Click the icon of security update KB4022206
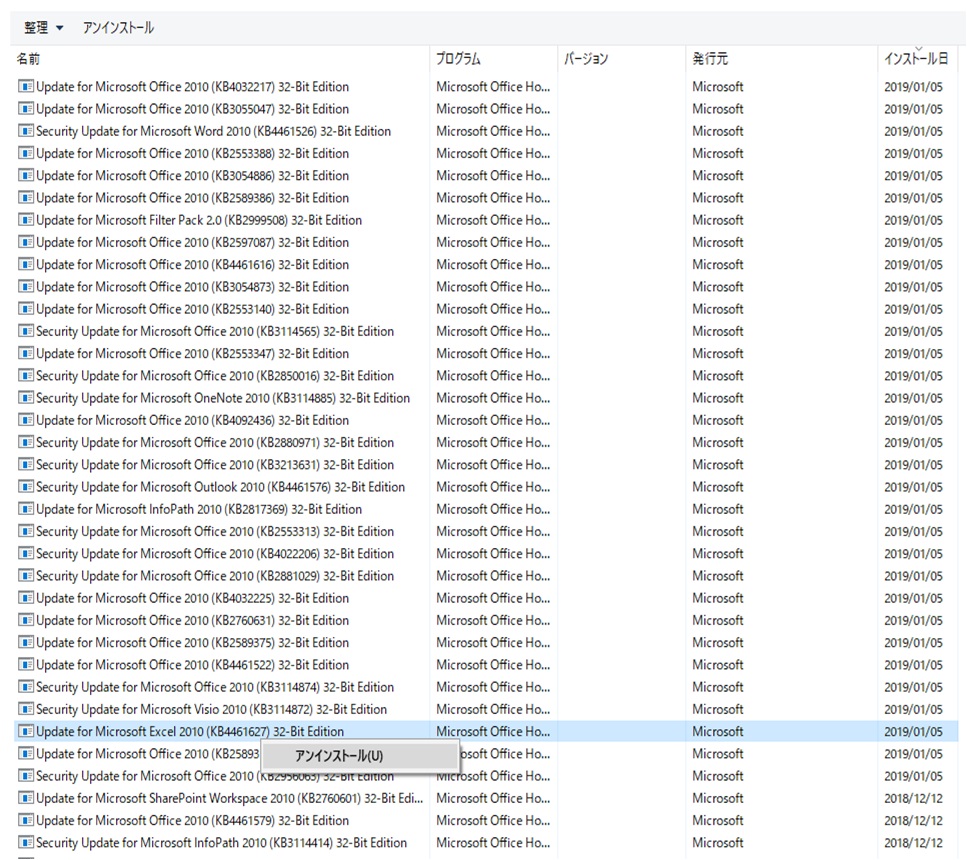Image resolution: width=967 pixels, height=860 pixels. (x=26, y=553)
